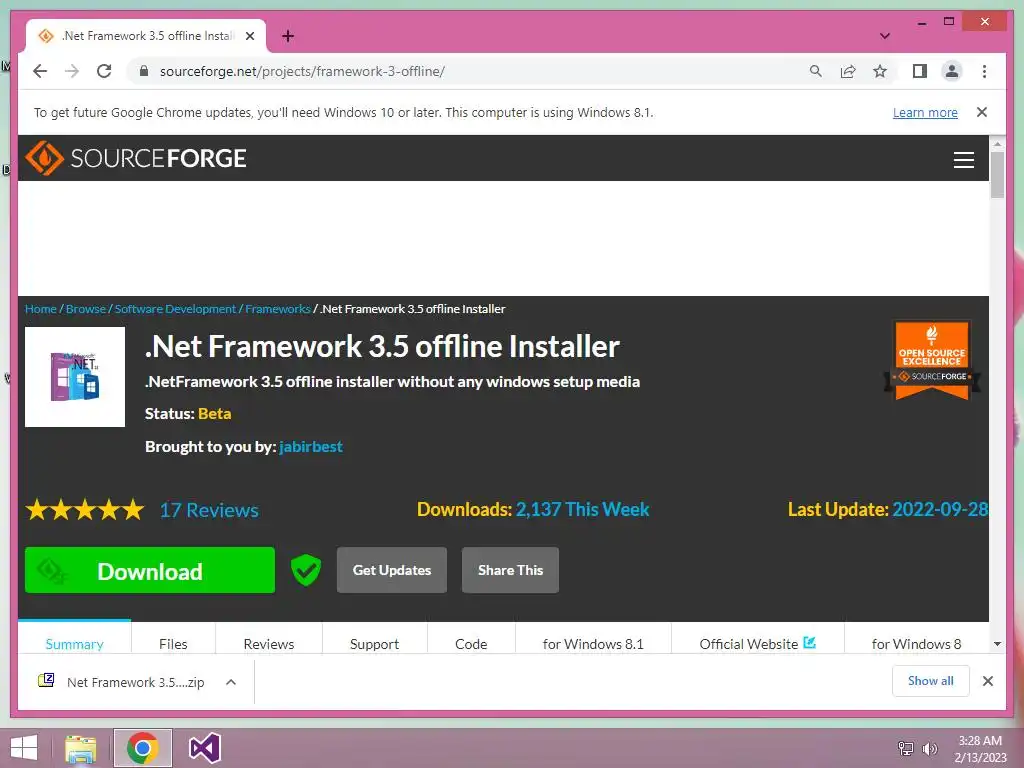Open File Explorer from the taskbar
1024x768 pixels.
(x=81, y=748)
